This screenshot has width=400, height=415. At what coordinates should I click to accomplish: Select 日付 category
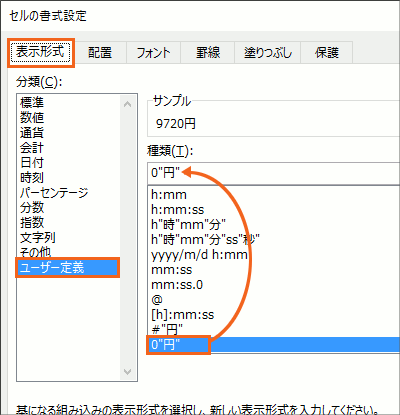(x=32, y=163)
